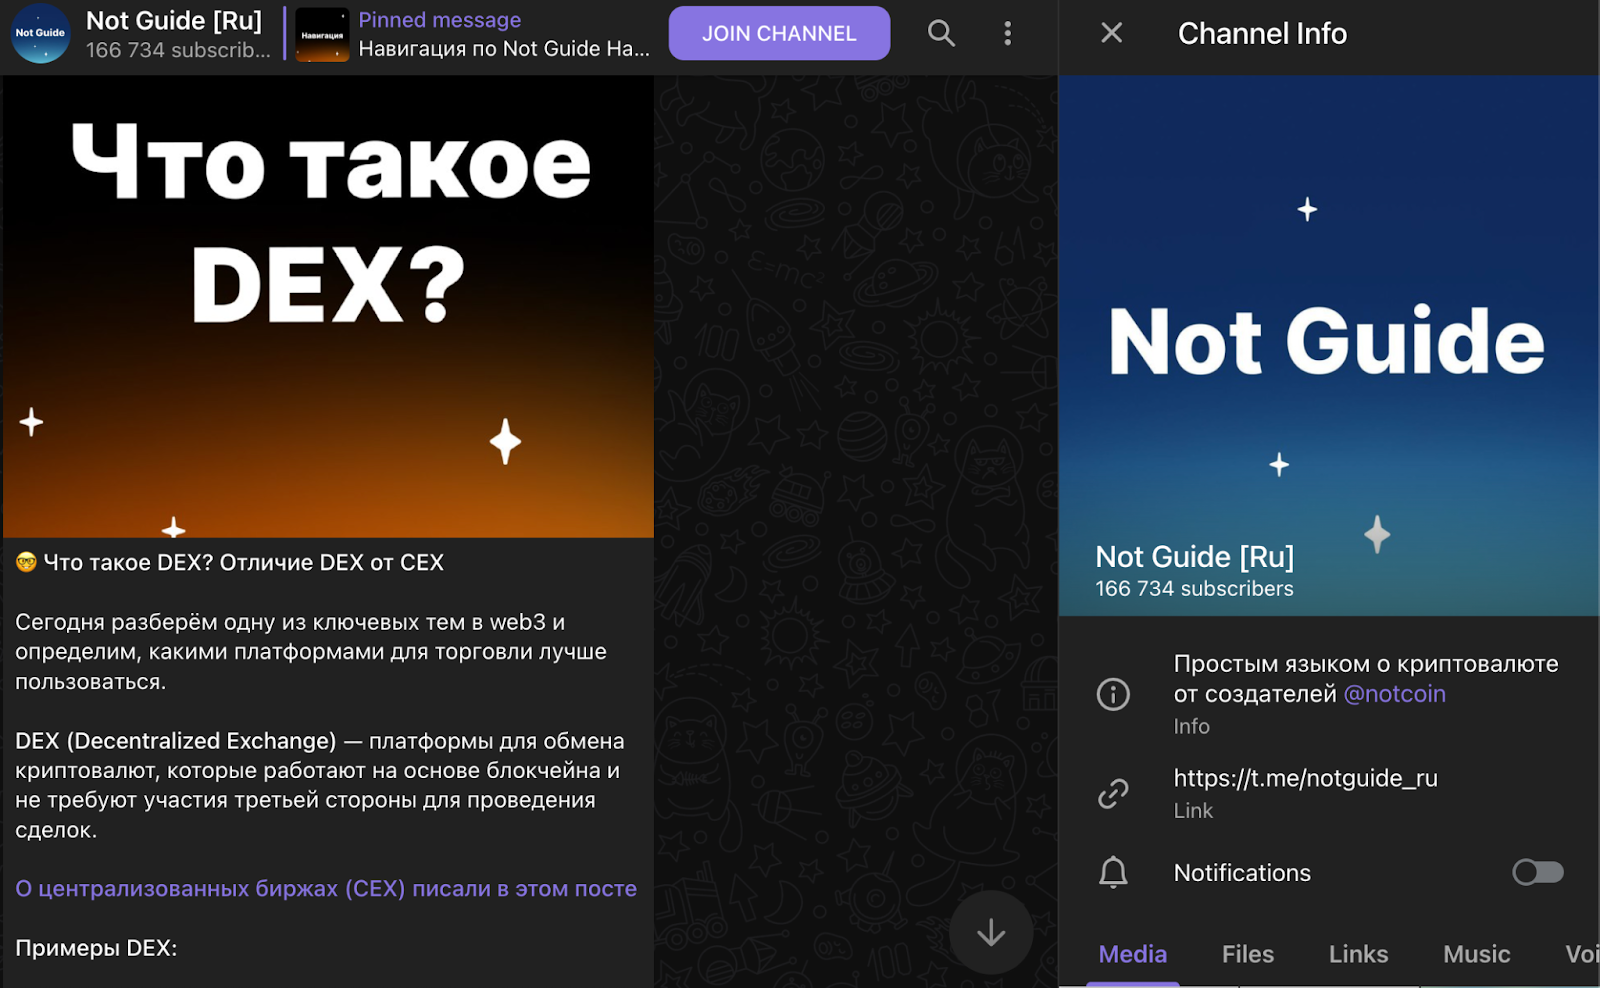Click the CEX post link in the message
This screenshot has width=1600, height=988.
pyautogui.click(x=325, y=887)
